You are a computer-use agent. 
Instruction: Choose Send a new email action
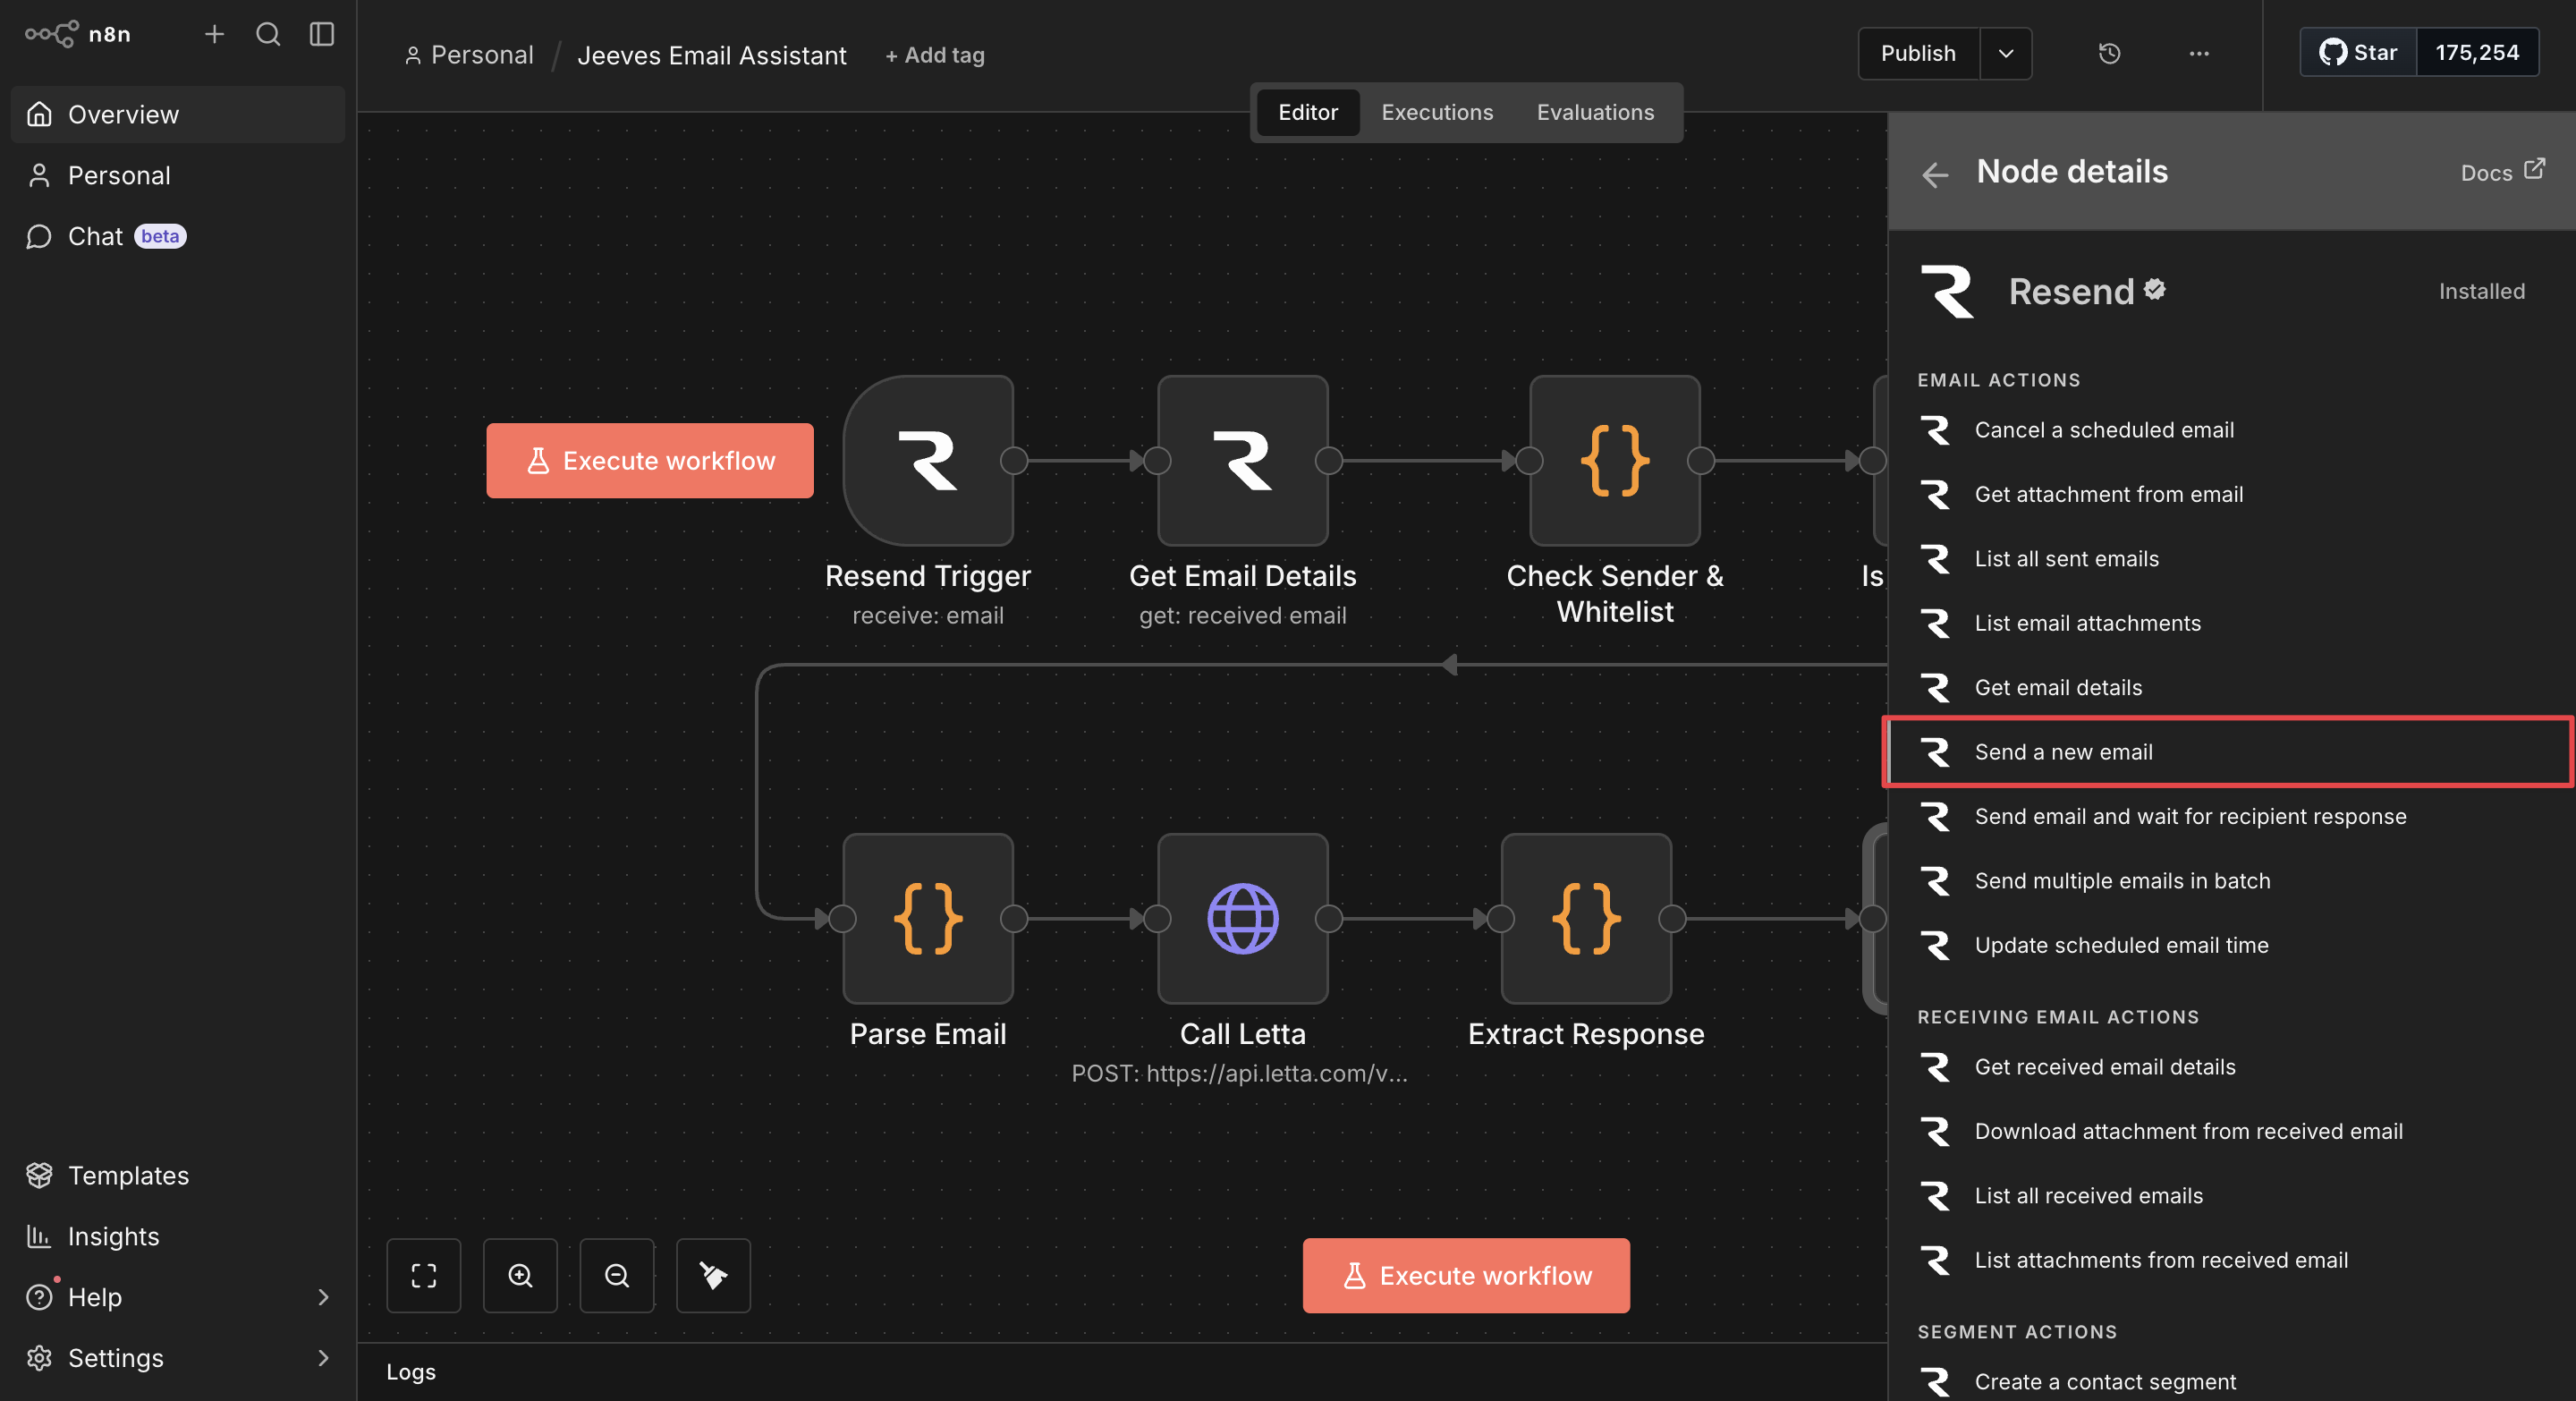(x=2063, y=752)
